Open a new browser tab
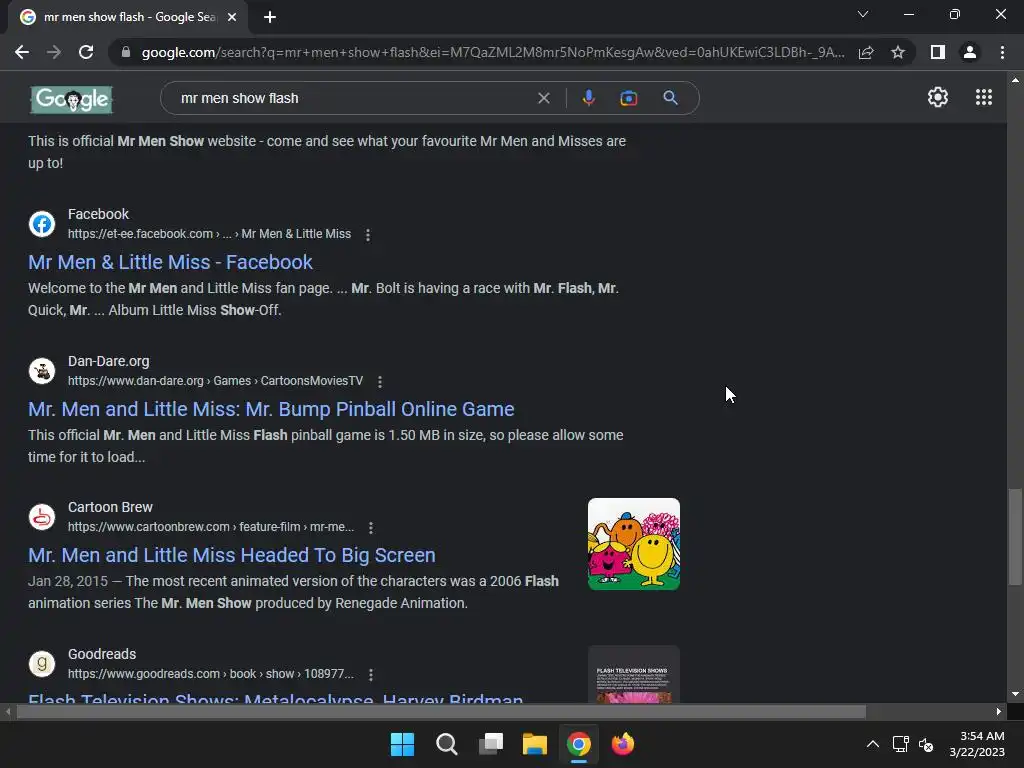Screen dimensions: 1024x768 coord(270,17)
